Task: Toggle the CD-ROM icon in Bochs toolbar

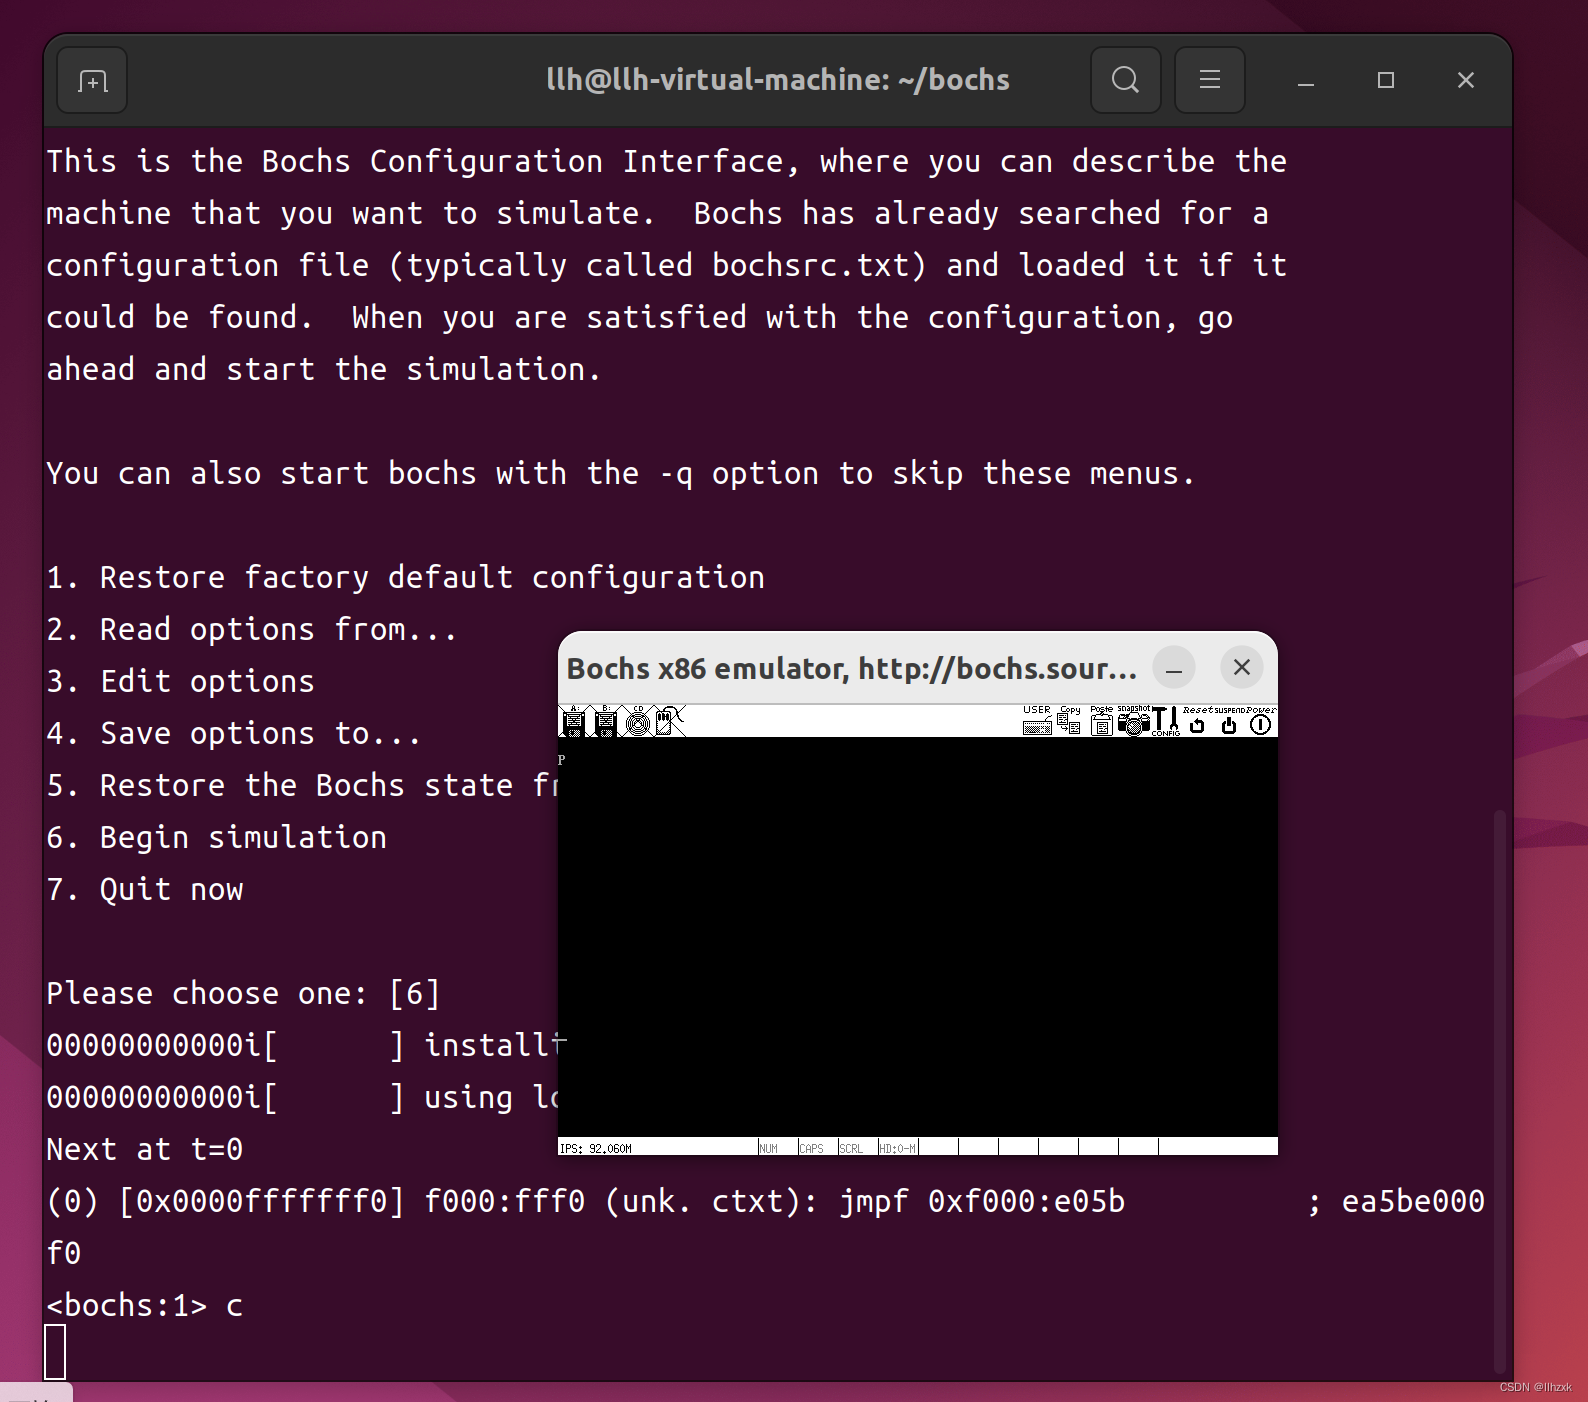Action: click(637, 720)
